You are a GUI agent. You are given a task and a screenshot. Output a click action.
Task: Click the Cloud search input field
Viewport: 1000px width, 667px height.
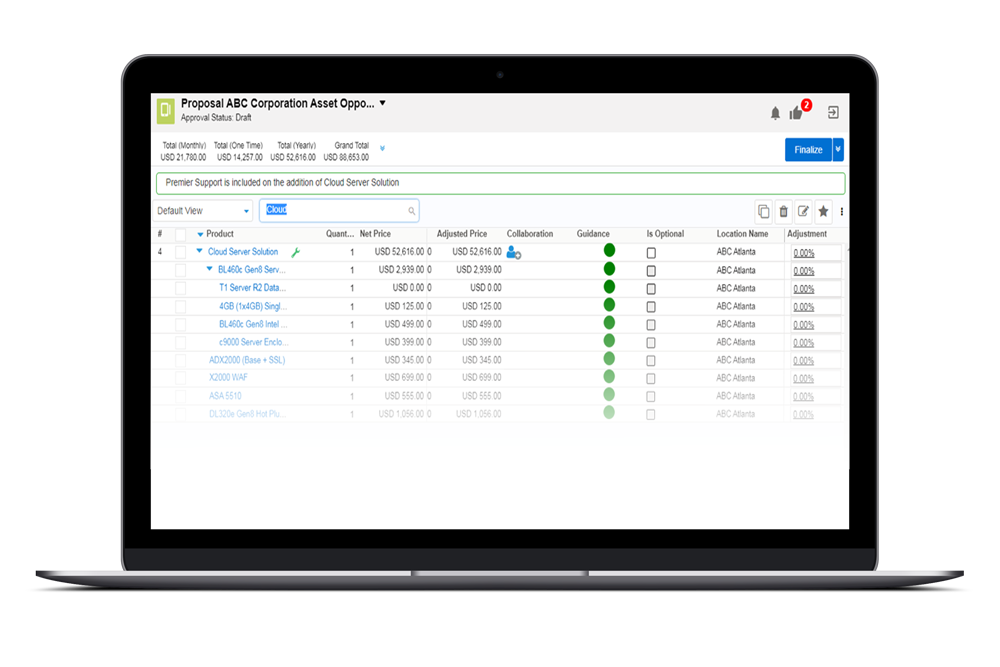click(338, 211)
